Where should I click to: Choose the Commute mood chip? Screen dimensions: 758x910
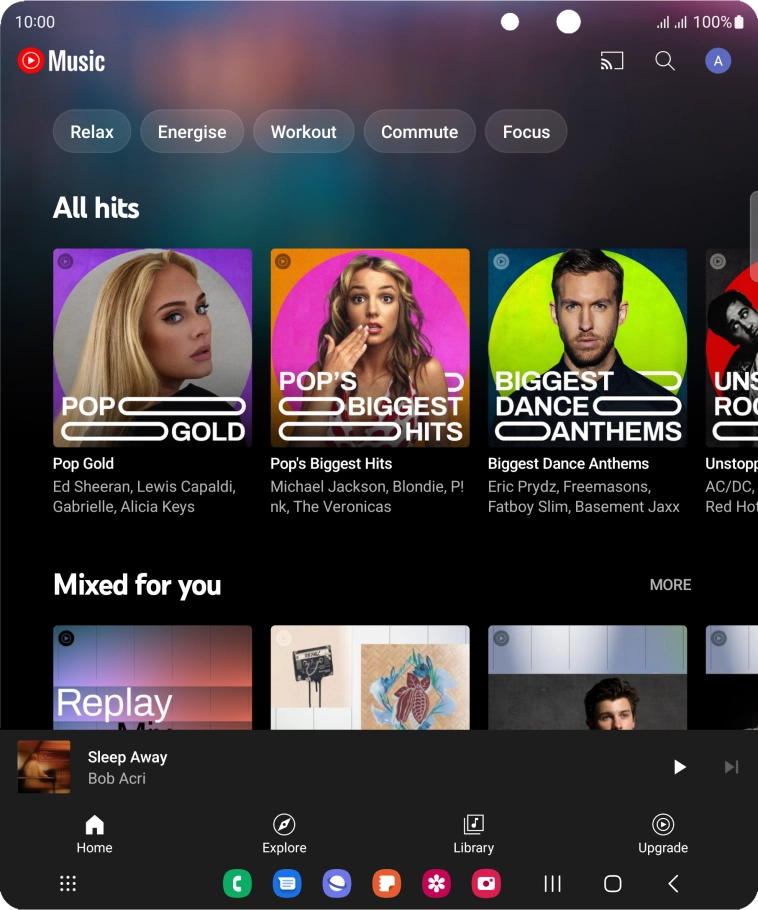pyautogui.click(x=419, y=132)
